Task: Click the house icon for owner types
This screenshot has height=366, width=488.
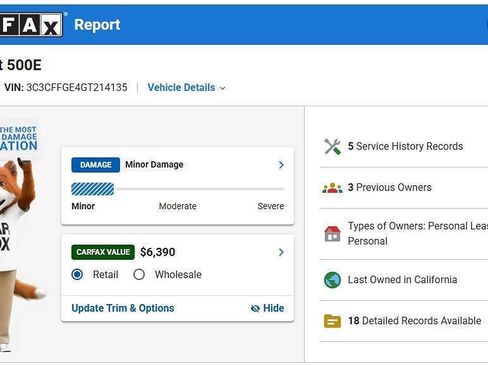Action: [332, 233]
